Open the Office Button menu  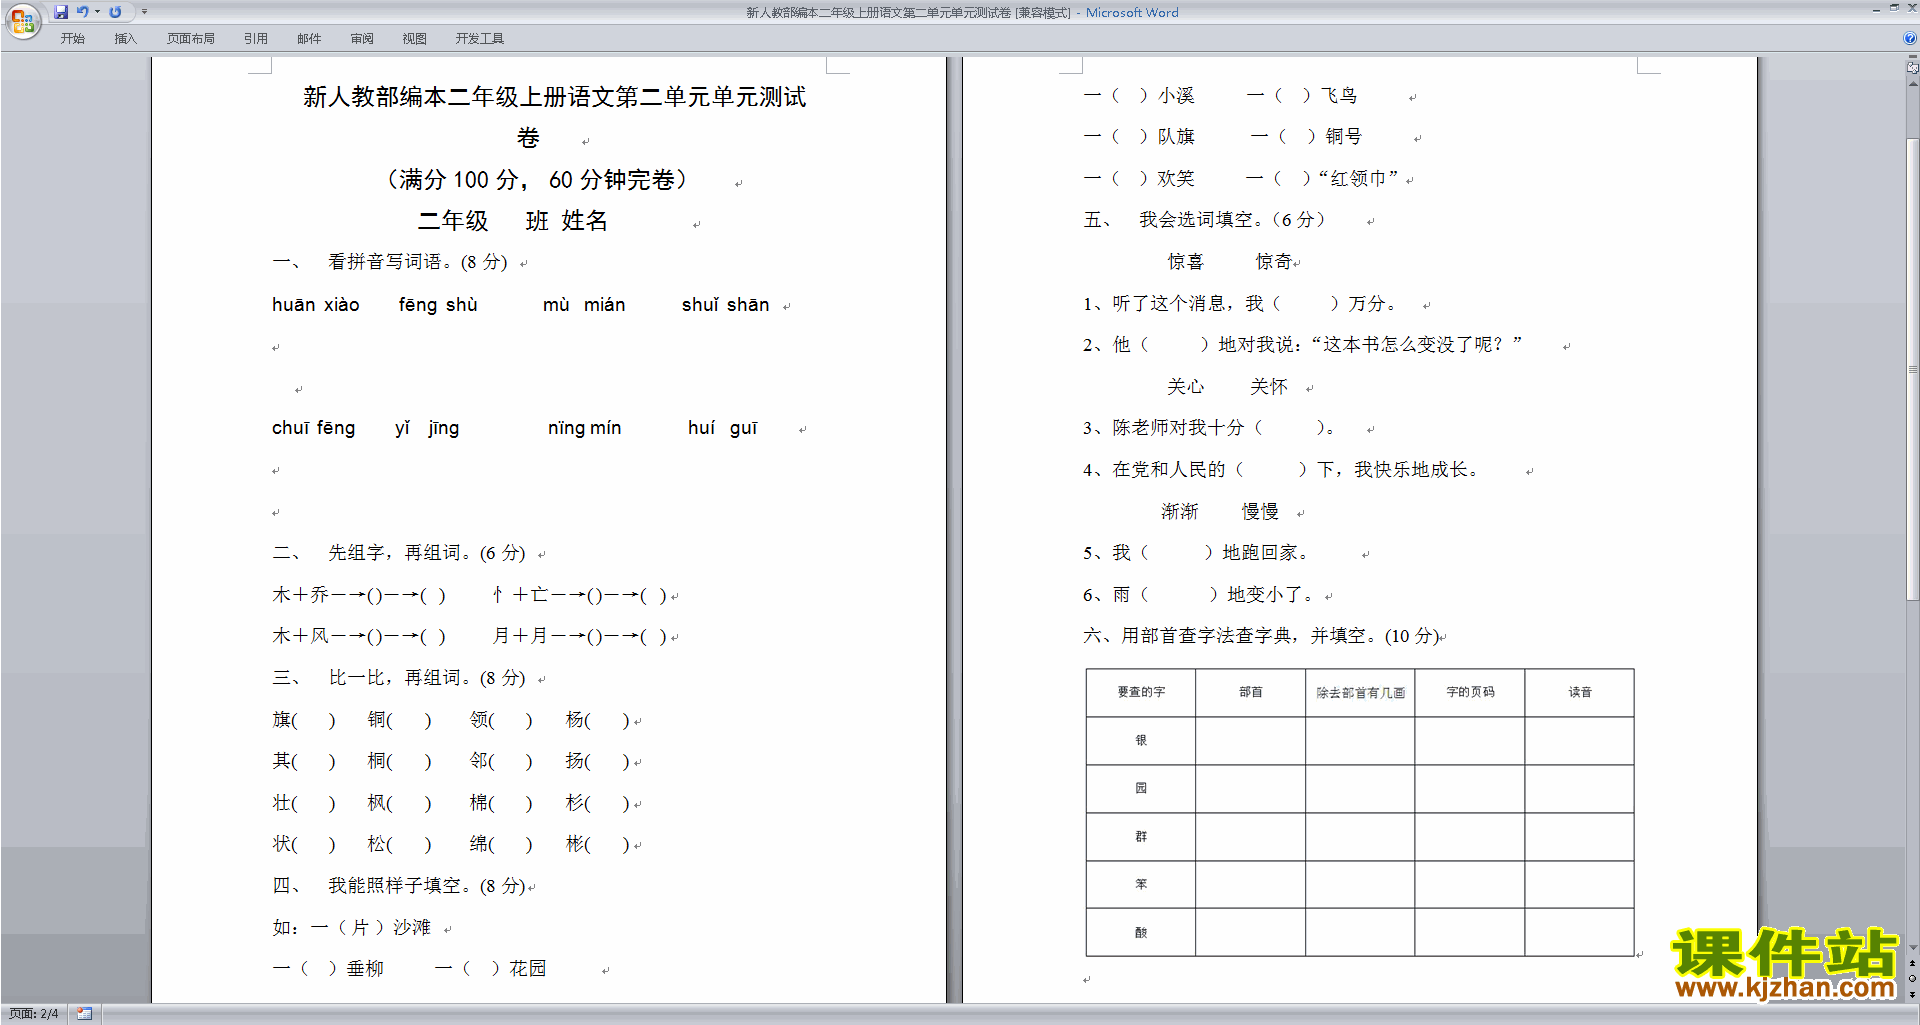pos(22,20)
